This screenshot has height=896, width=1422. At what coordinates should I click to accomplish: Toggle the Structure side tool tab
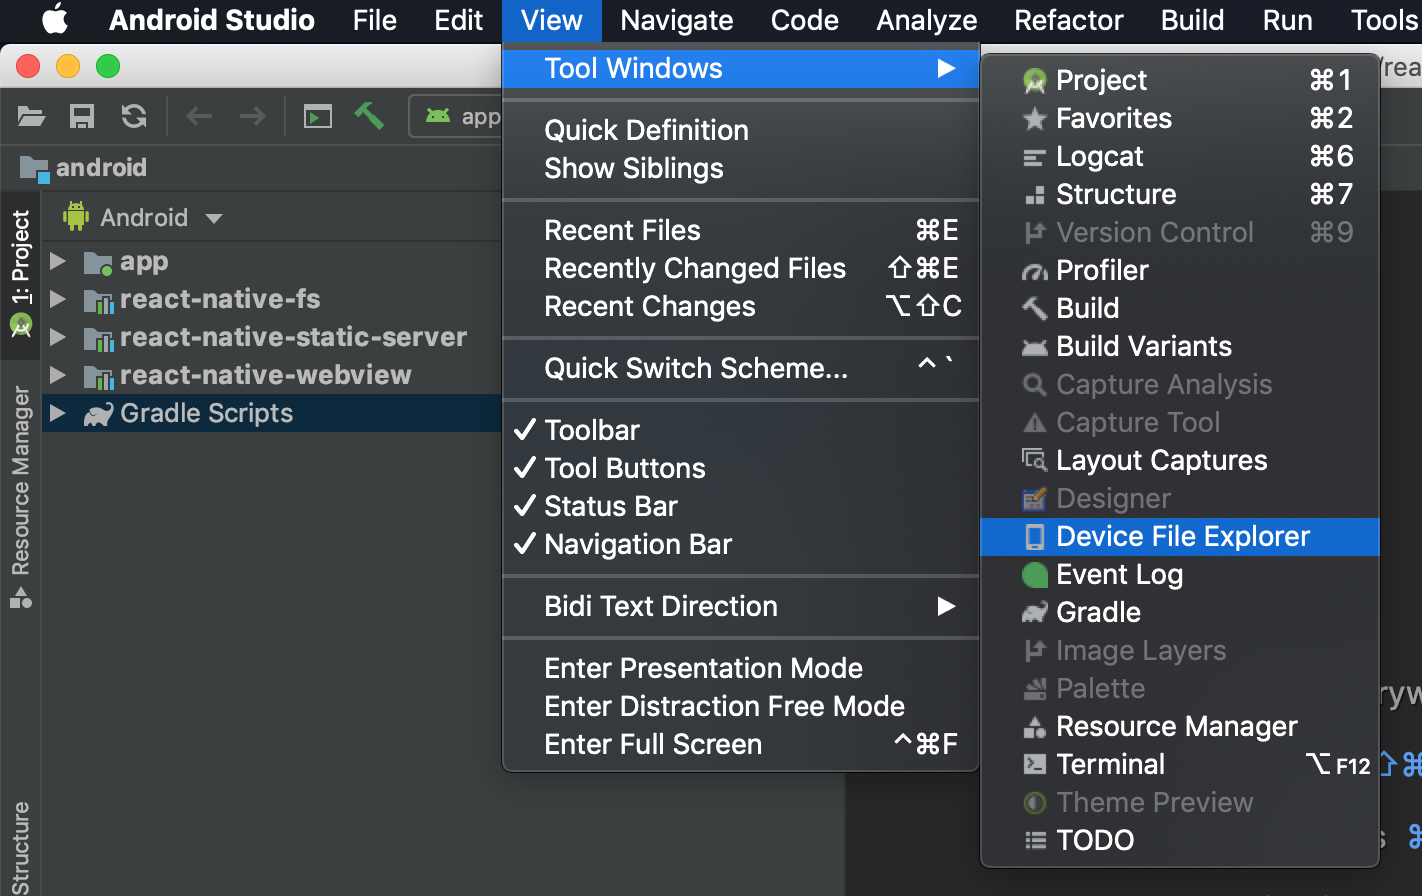point(20,848)
